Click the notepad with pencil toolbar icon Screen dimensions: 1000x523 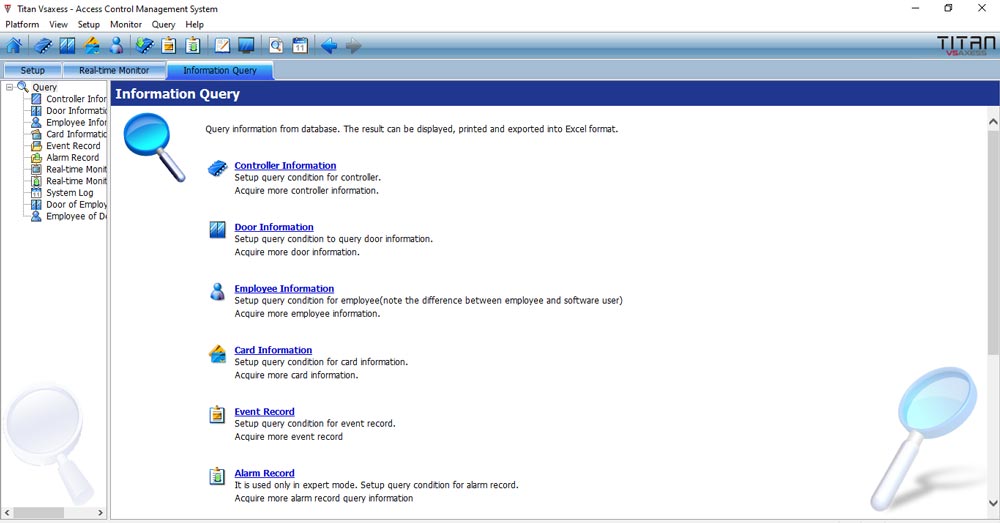click(222, 45)
